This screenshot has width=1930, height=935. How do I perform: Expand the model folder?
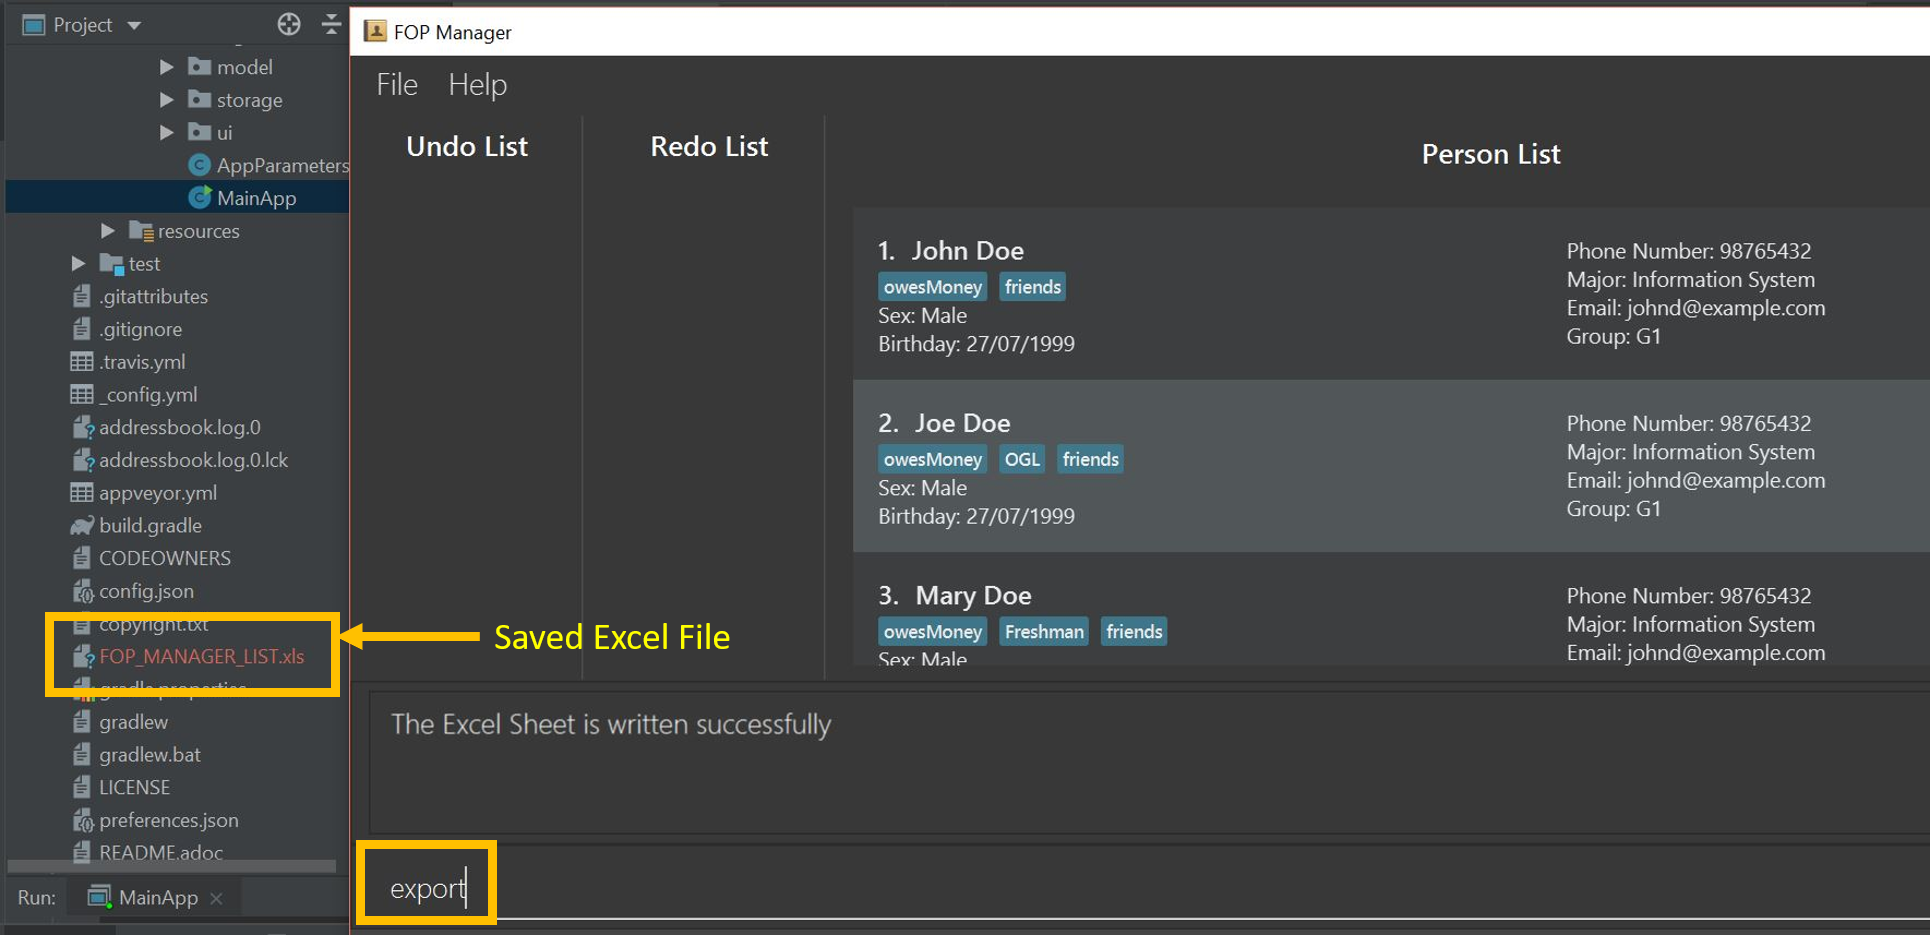click(x=166, y=67)
